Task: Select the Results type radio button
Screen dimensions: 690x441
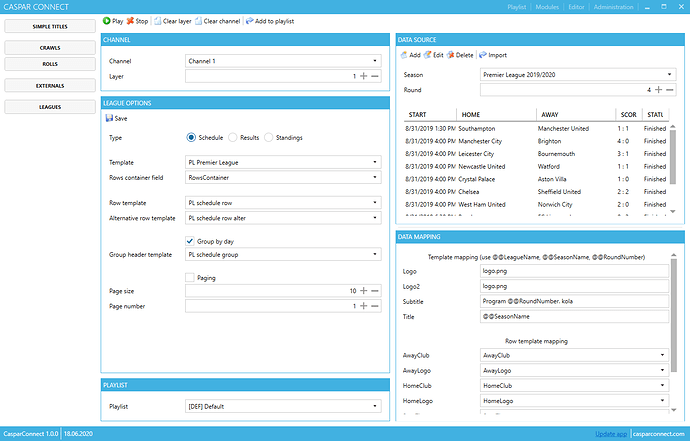Action: tap(233, 137)
